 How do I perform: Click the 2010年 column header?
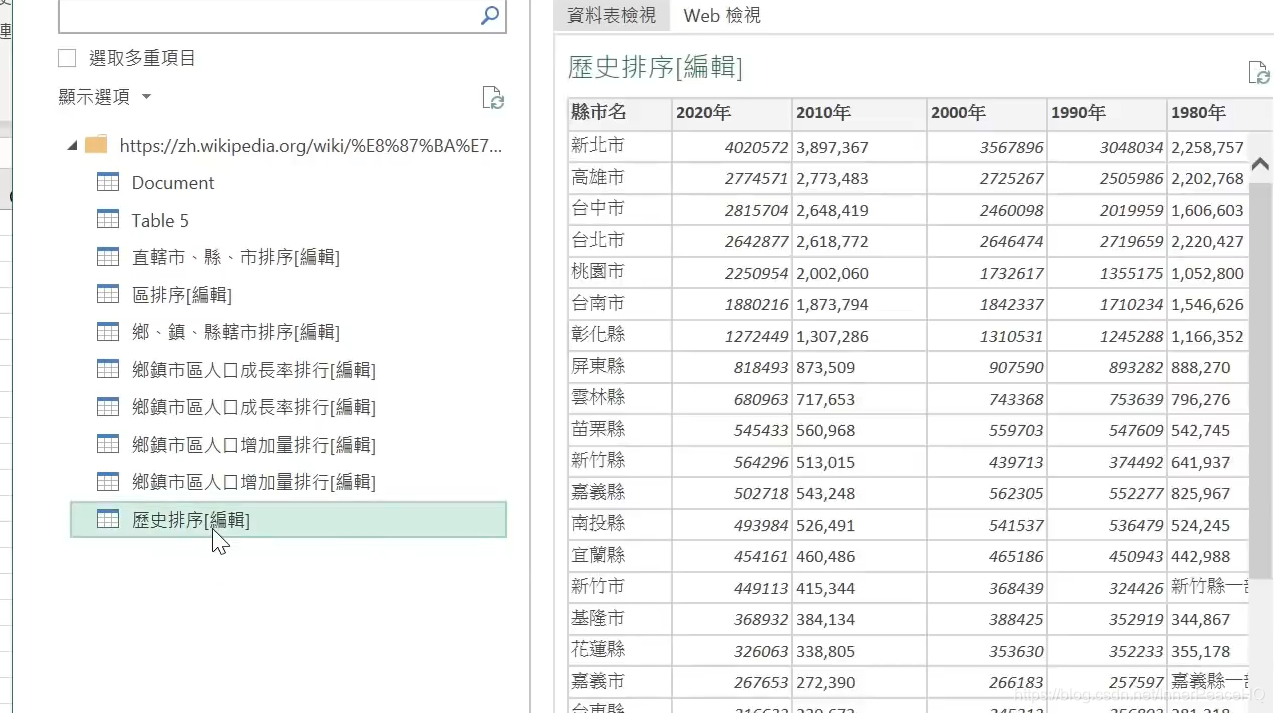(x=860, y=113)
